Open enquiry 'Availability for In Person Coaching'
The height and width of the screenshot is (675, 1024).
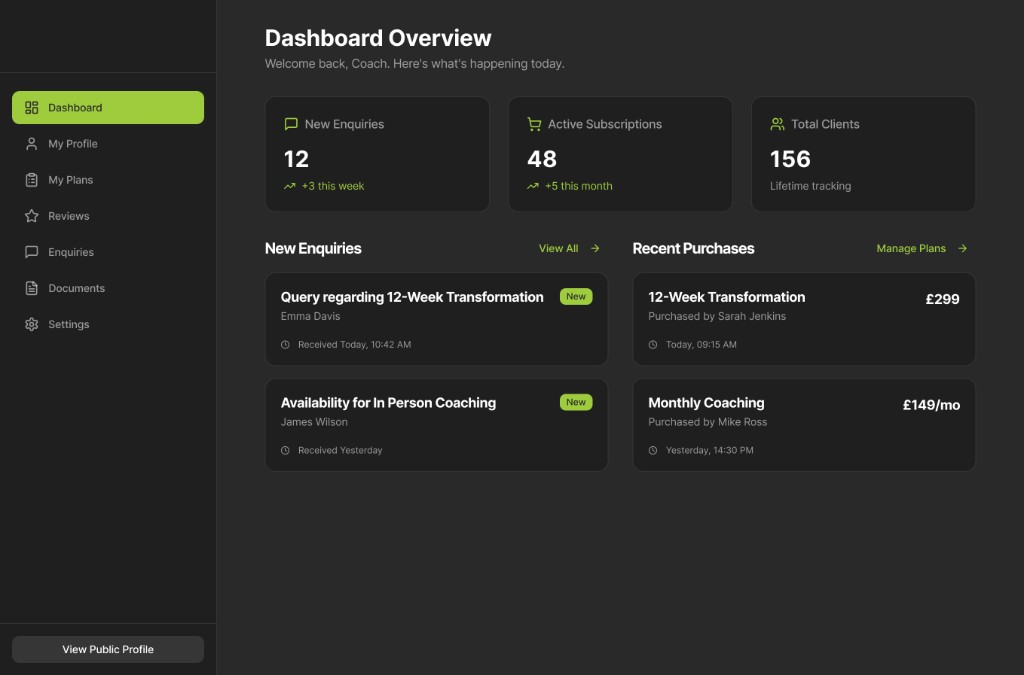pyautogui.click(x=388, y=403)
